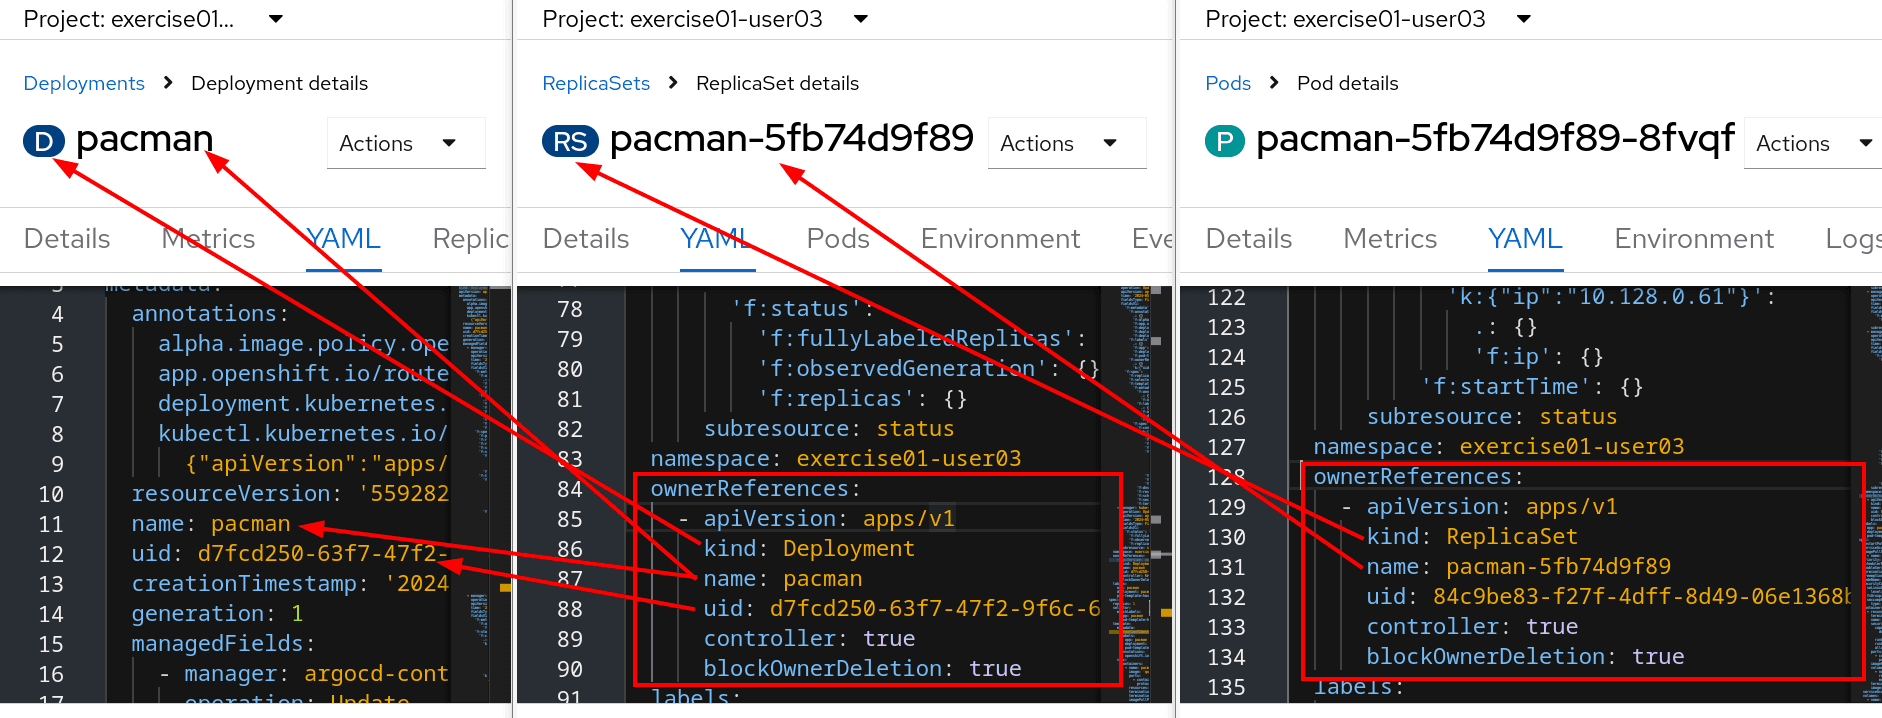
Task: Click the teal P Pod badge icon
Action: [1225, 142]
